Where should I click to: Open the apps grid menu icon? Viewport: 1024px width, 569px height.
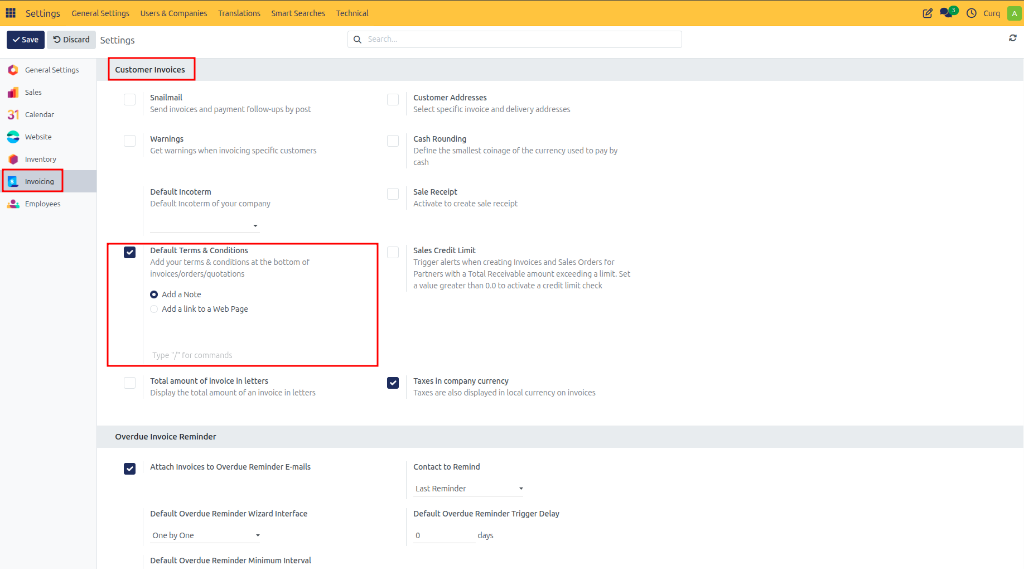coord(10,13)
